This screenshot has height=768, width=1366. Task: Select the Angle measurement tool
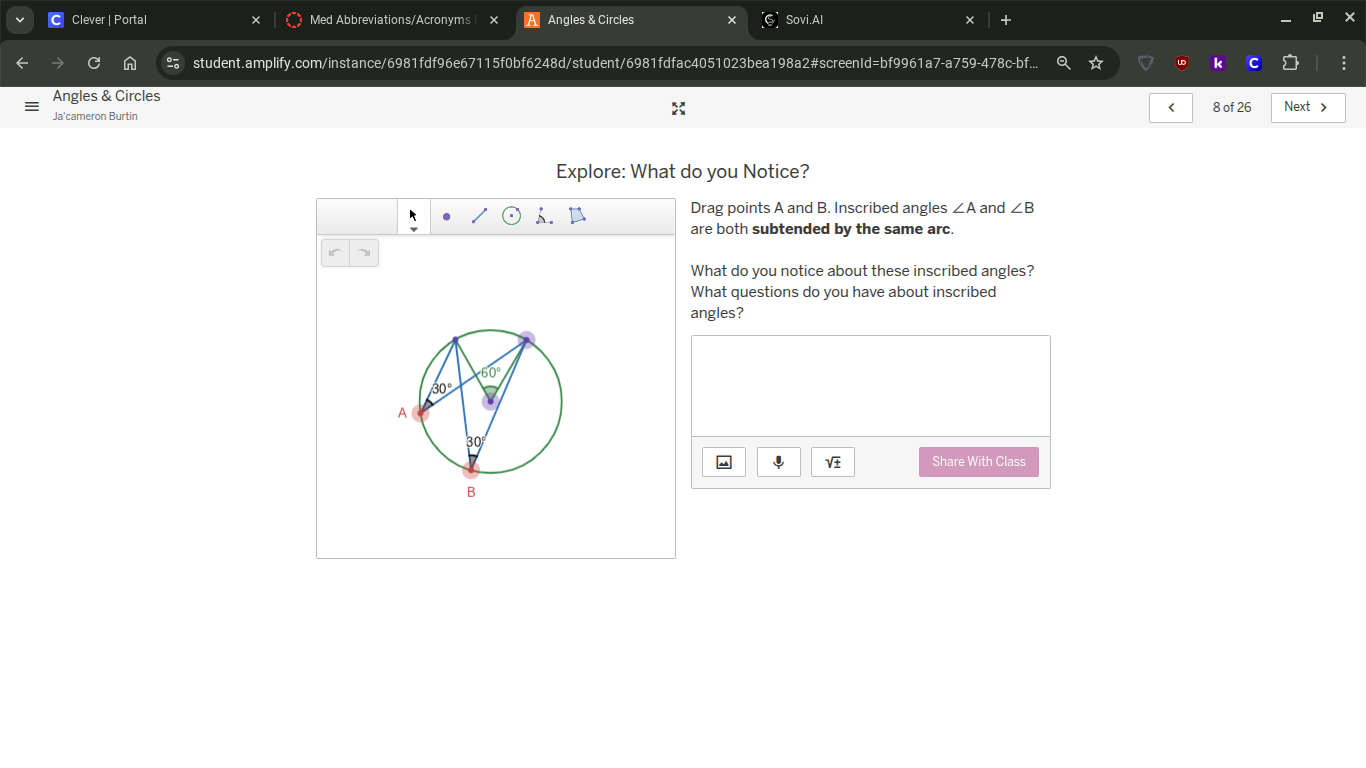click(x=544, y=216)
